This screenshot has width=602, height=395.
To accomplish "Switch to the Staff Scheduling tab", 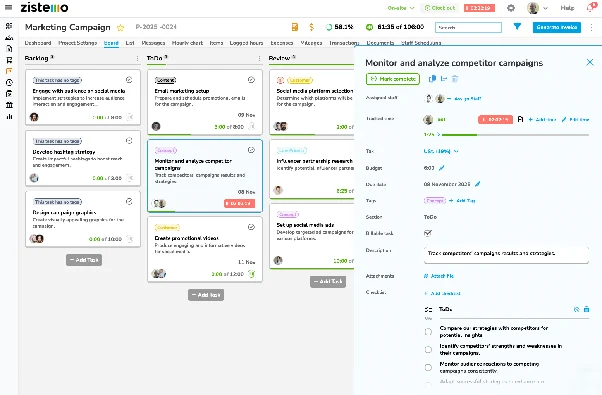I will [421, 43].
